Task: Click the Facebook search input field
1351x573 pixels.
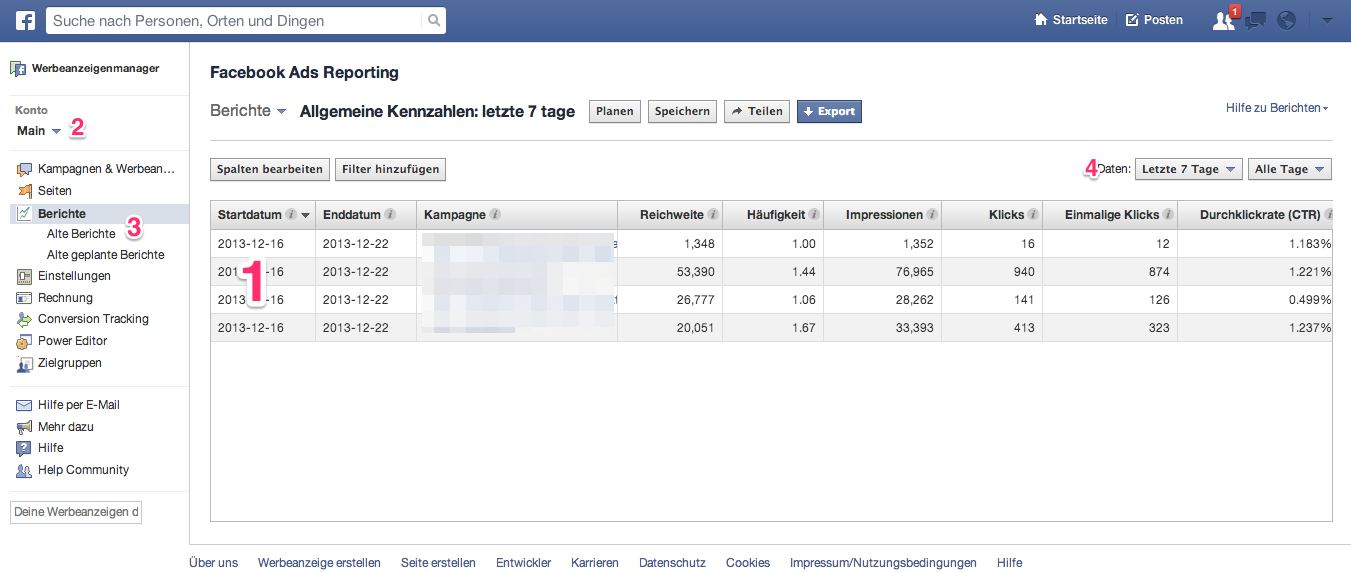Action: point(235,20)
